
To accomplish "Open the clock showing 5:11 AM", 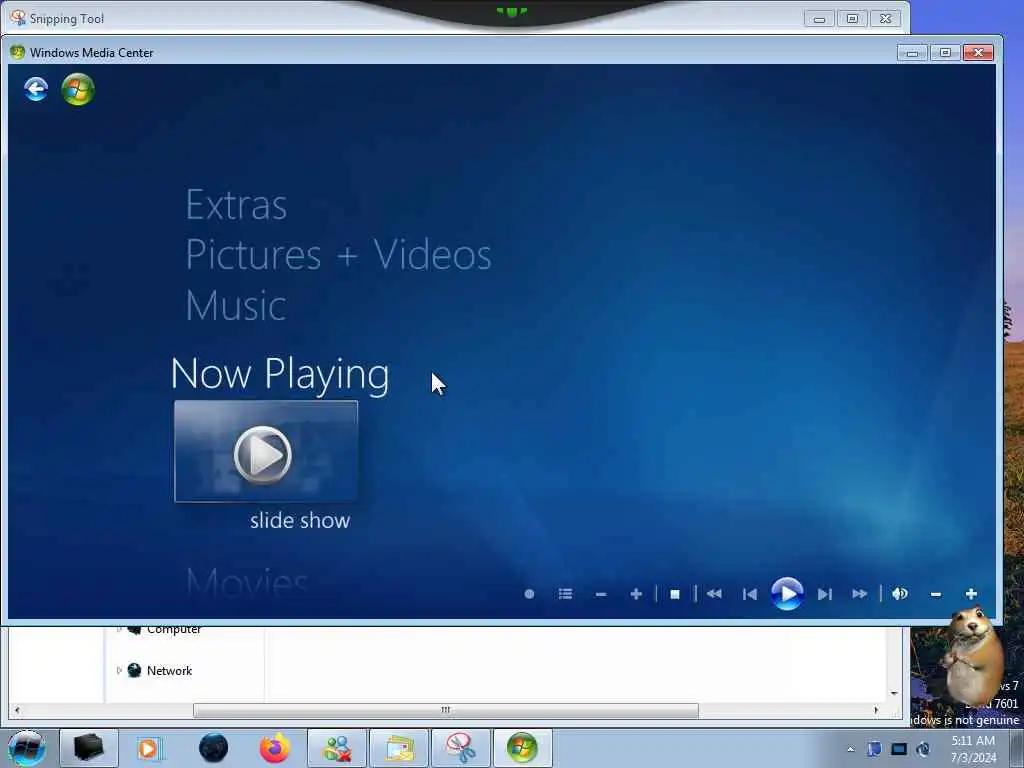I will (973, 749).
